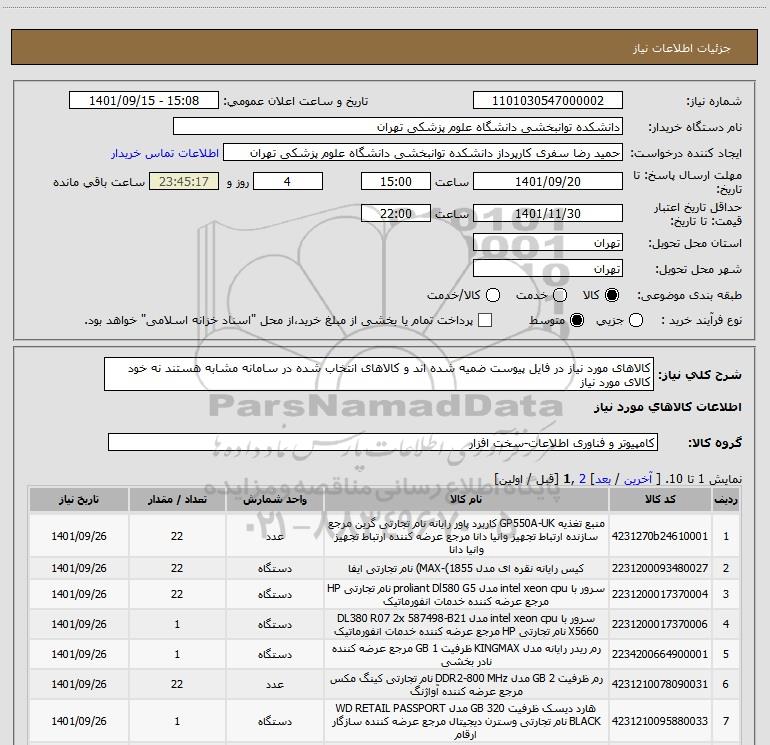Toggle the اسناد خزانه اسلامی payment checkbox

click(485, 320)
